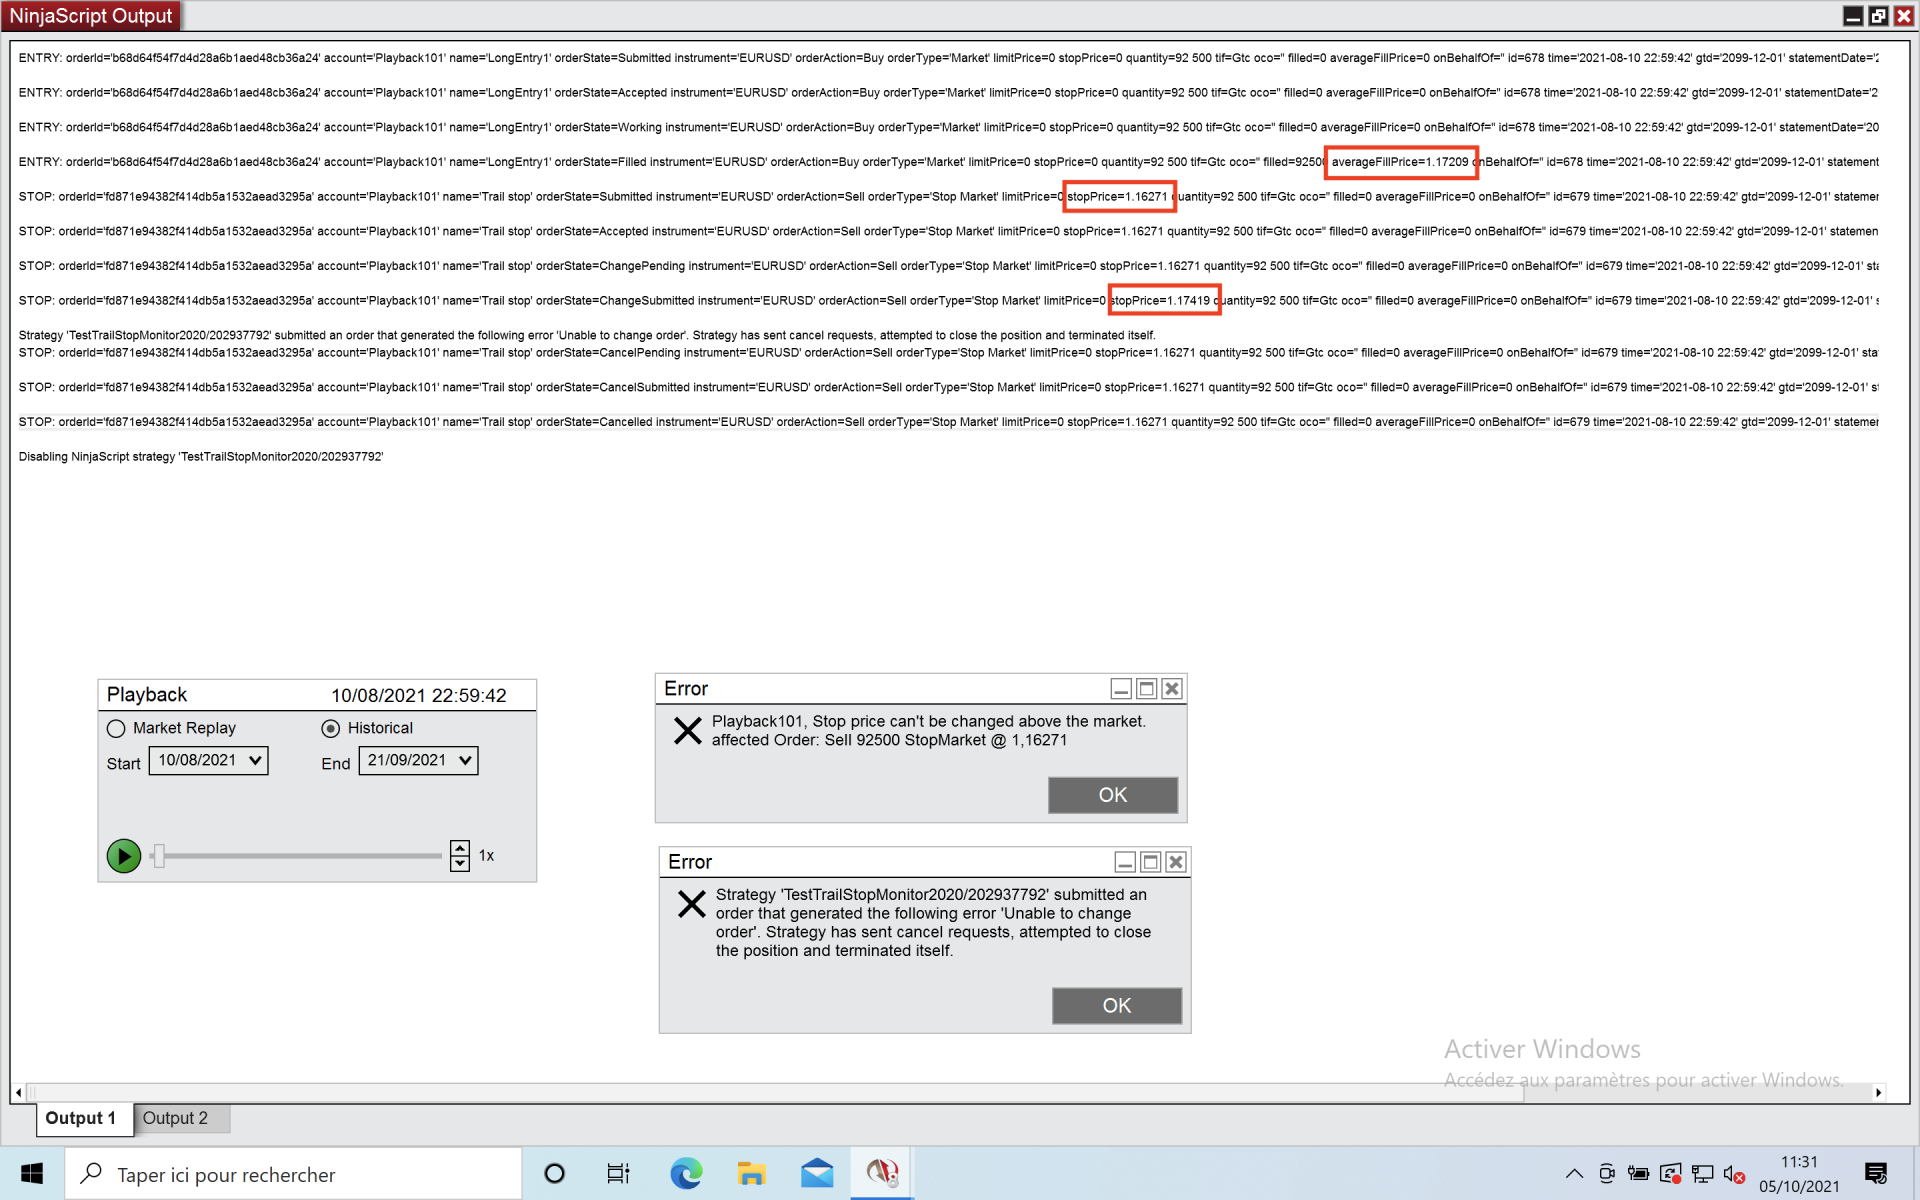This screenshot has height=1200, width=1920.
Task: Switch to Output 1 tab
Action: click(x=81, y=1118)
